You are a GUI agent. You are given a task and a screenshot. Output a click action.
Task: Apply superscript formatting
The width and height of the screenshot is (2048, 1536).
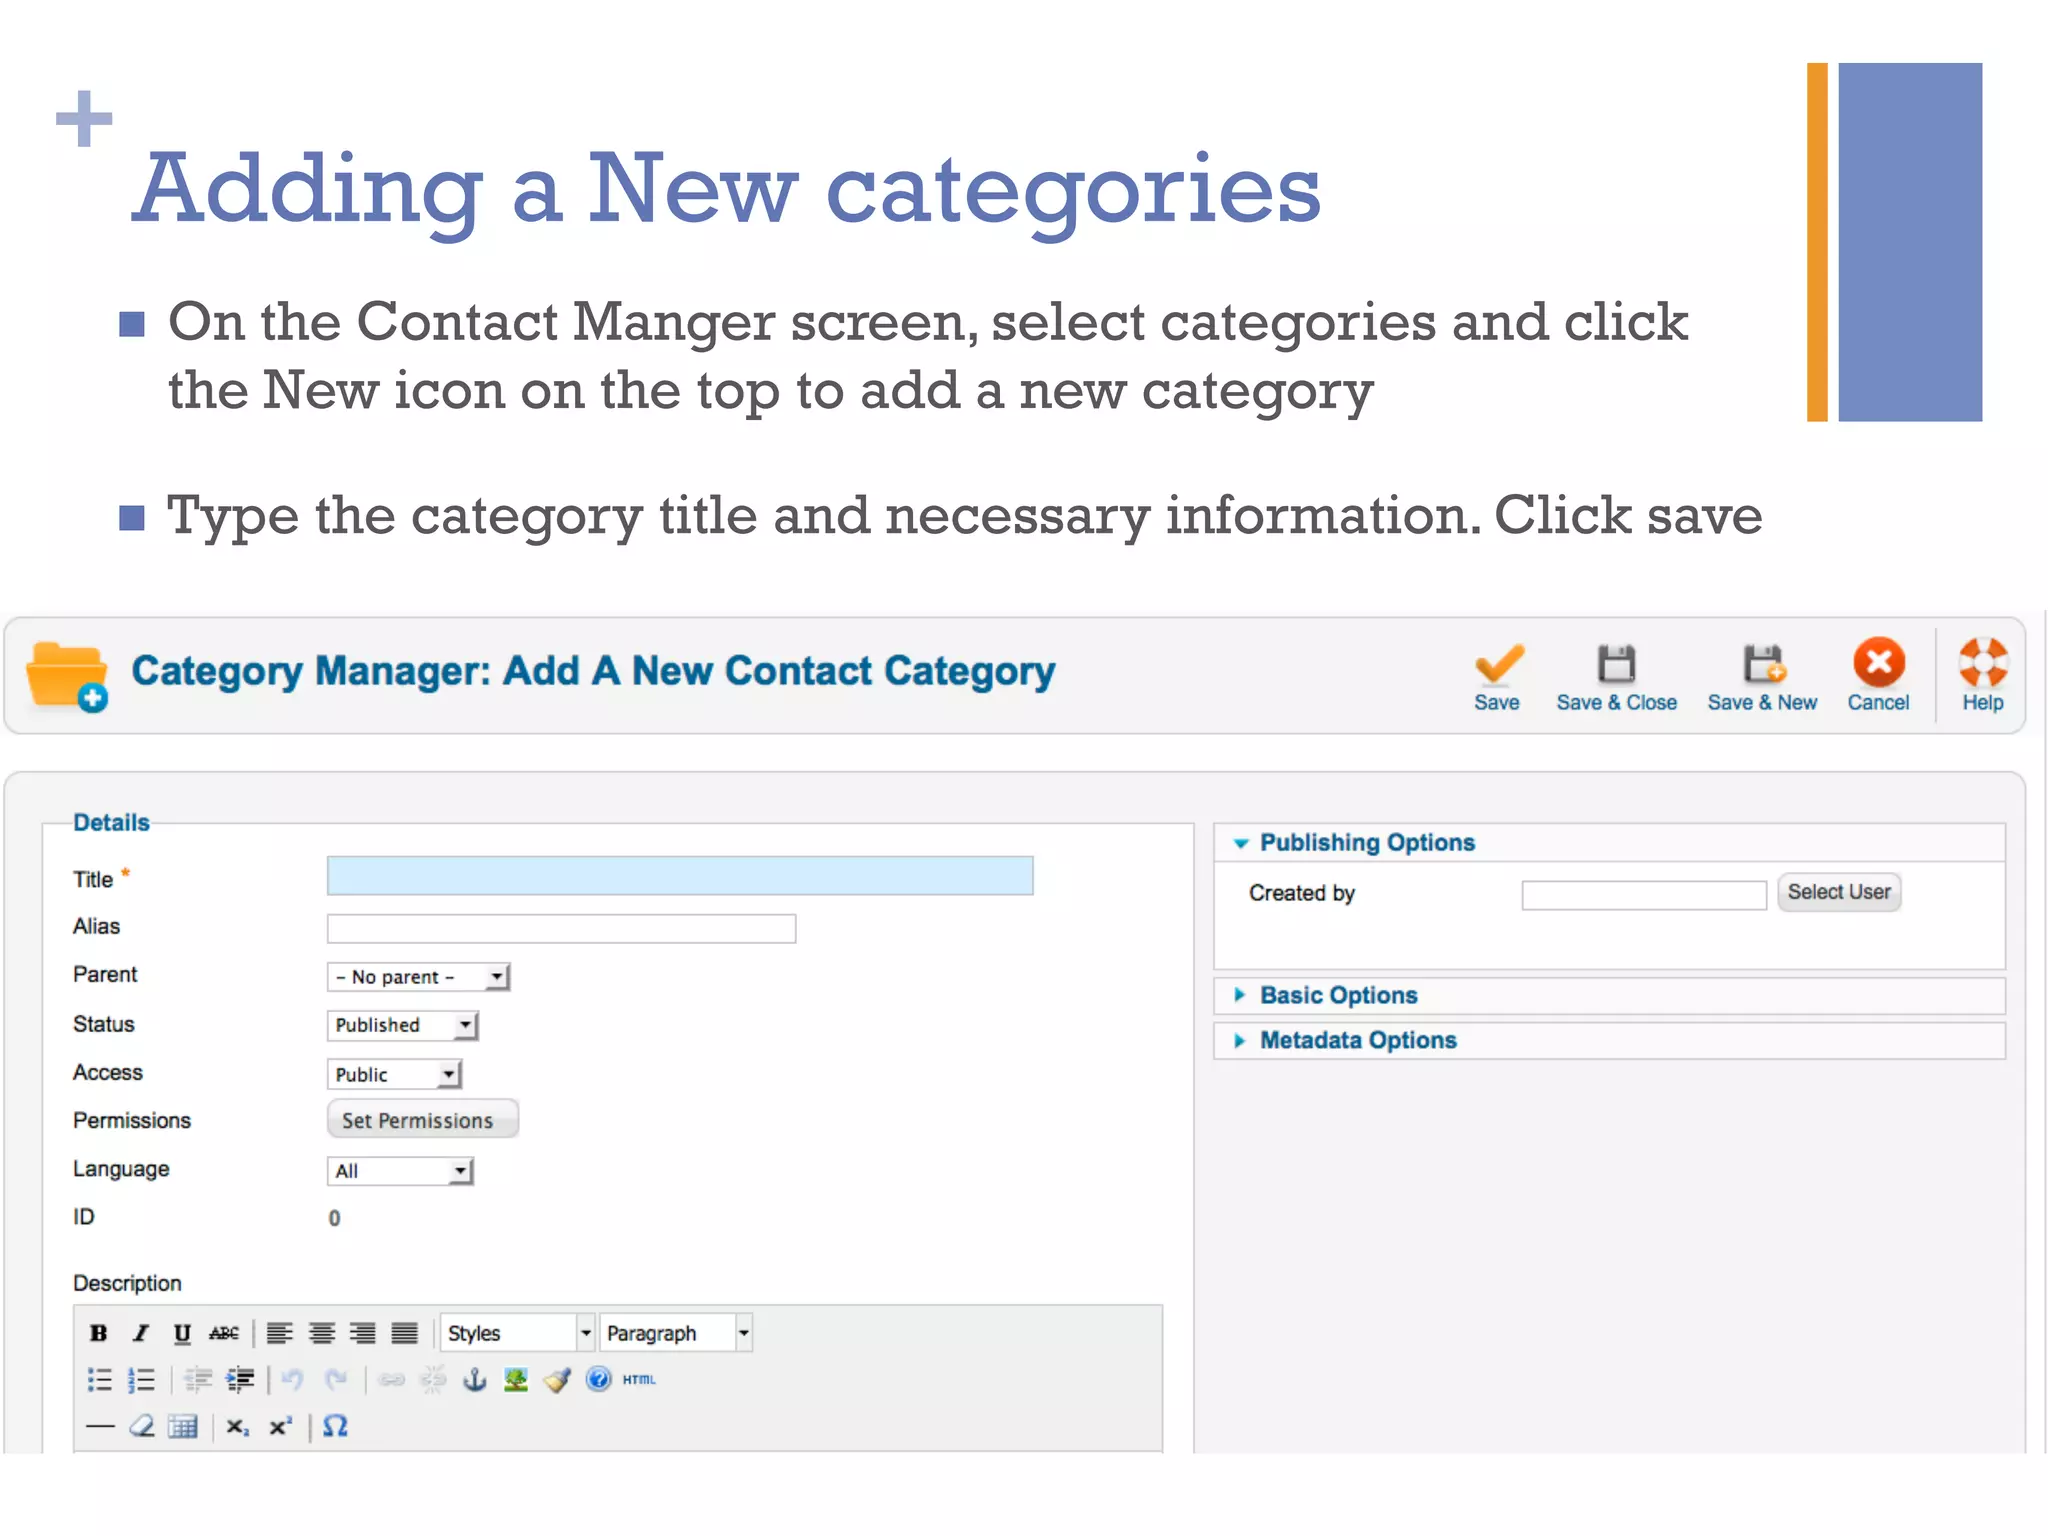tap(280, 1427)
